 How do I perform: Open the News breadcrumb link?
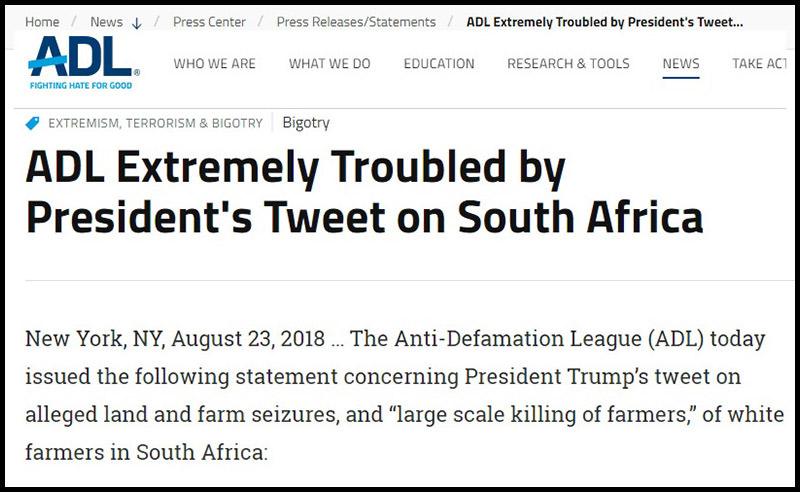(x=106, y=22)
